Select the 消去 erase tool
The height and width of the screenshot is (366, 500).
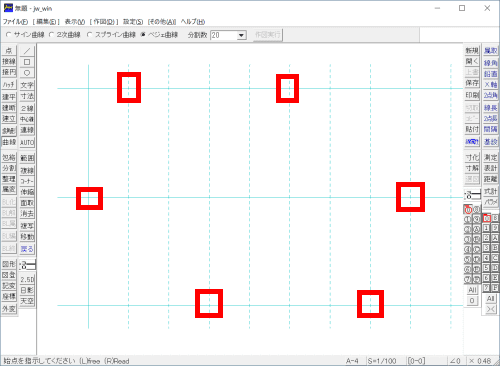[x=27, y=213]
